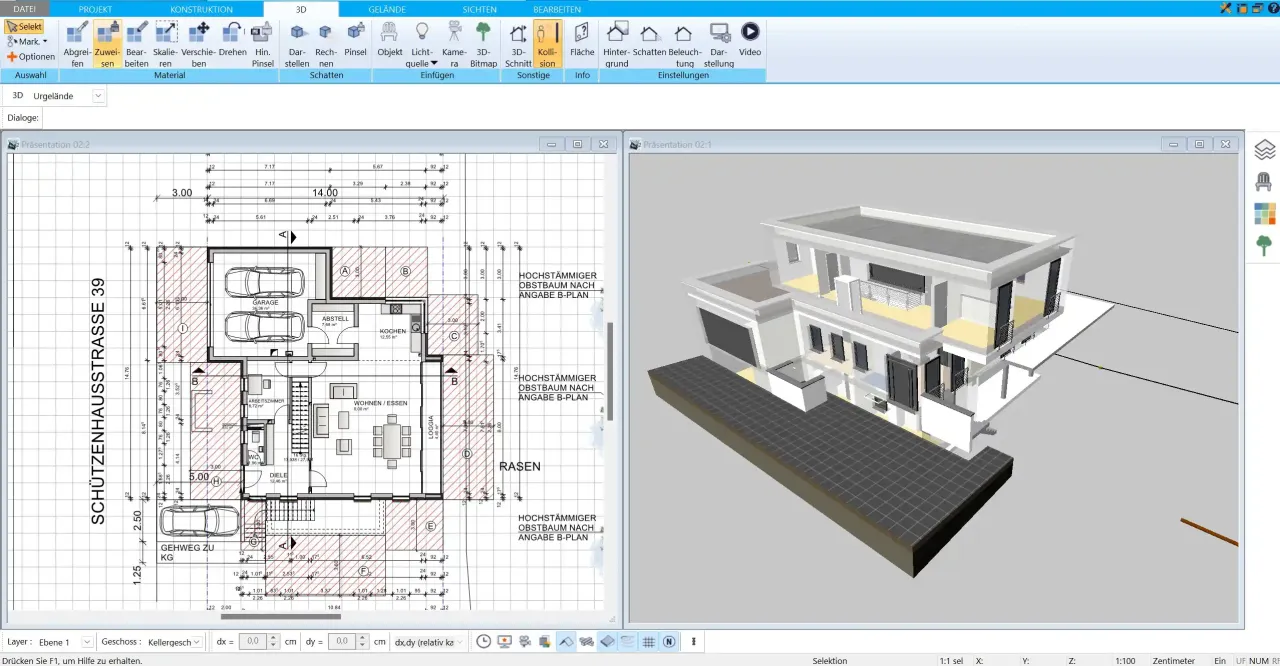Toggle the plain sloped surface icon
Image resolution: width=1280 pixels, height=666 pixels.
566,642
